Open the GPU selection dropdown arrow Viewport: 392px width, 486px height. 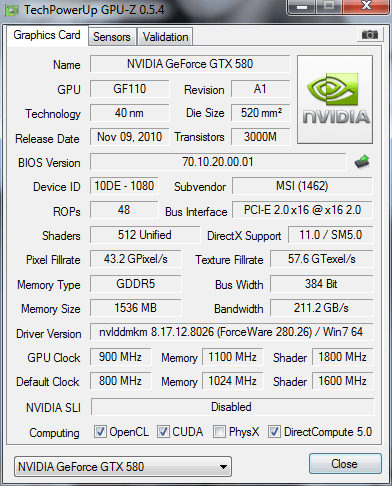click(x=224, y=467)
